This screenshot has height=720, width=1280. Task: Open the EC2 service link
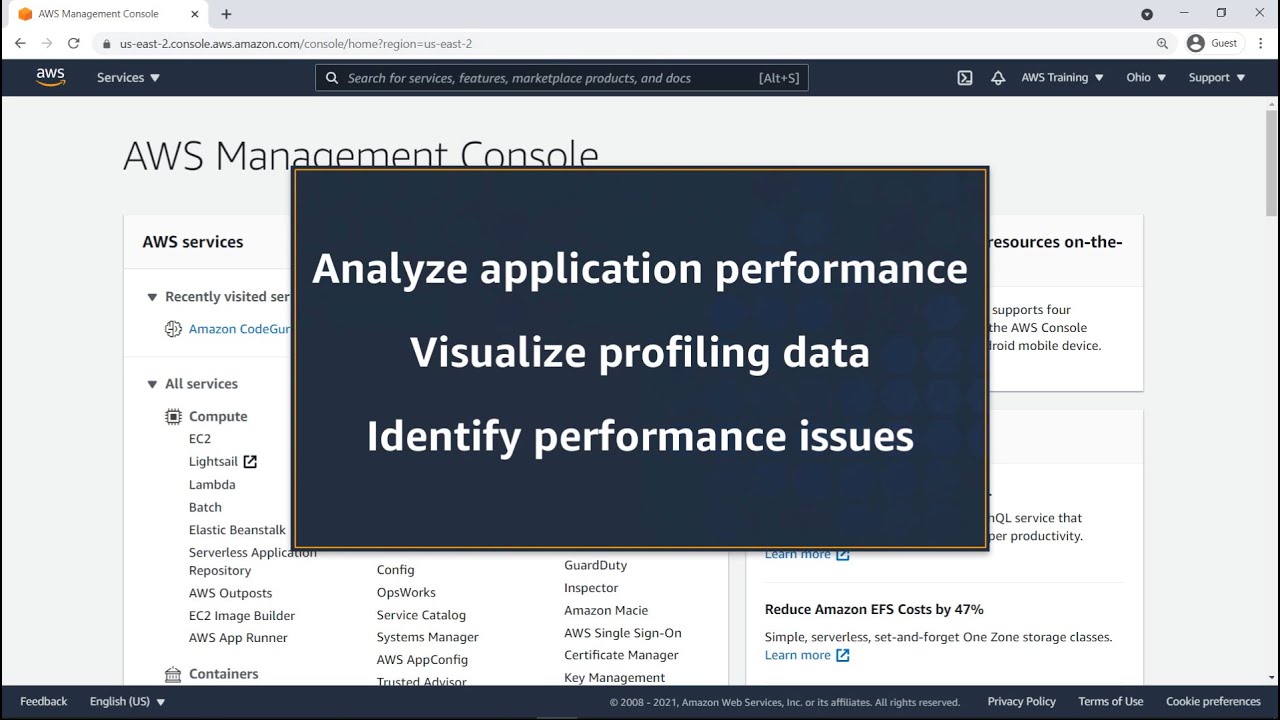[x=200, y=439]
